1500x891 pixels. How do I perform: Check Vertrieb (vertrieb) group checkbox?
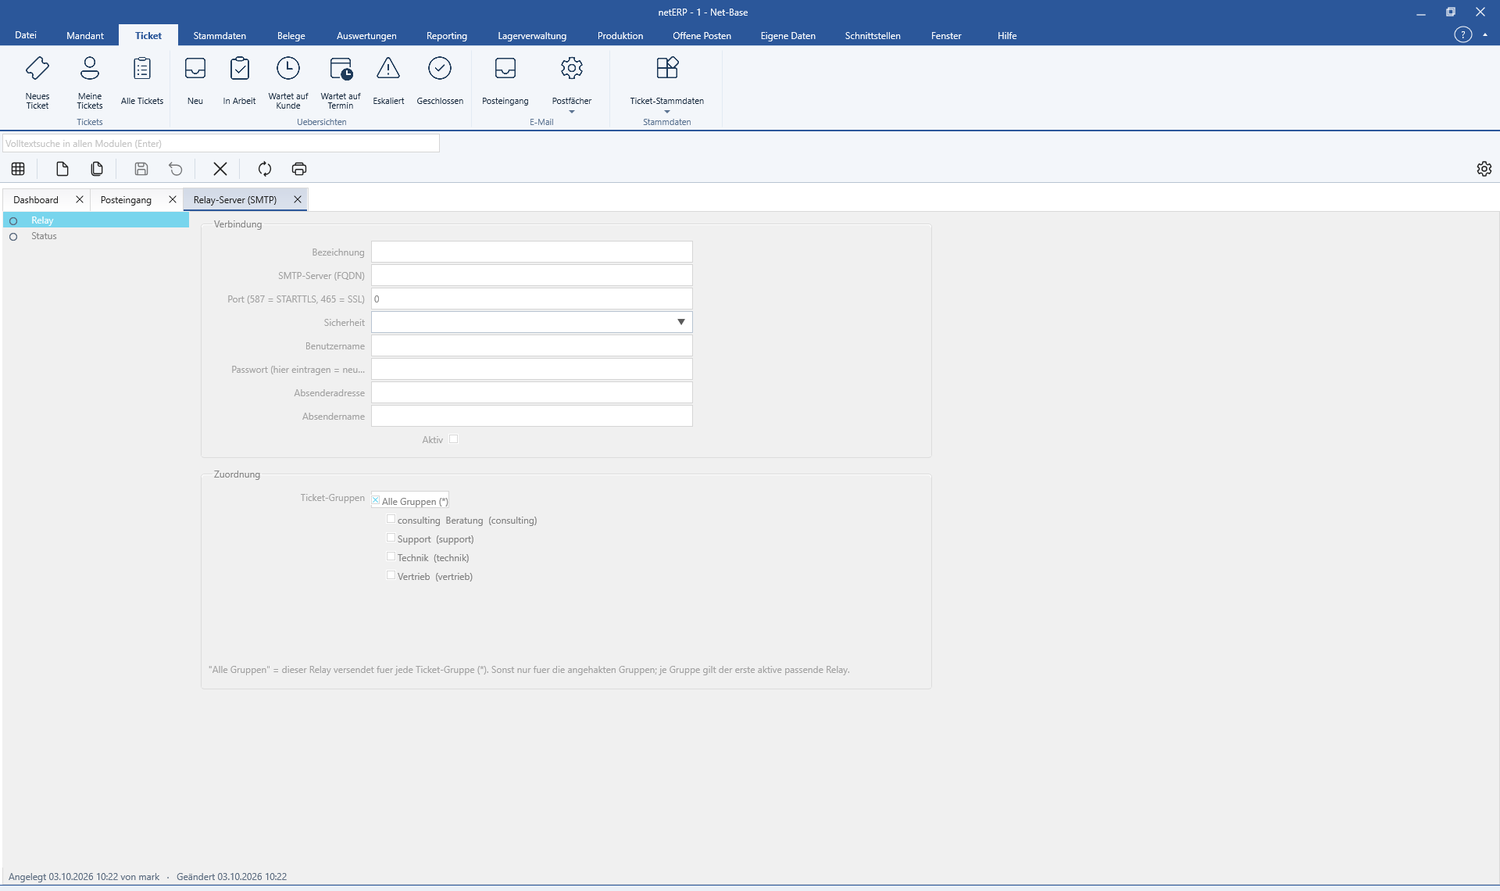click(391, 575)
